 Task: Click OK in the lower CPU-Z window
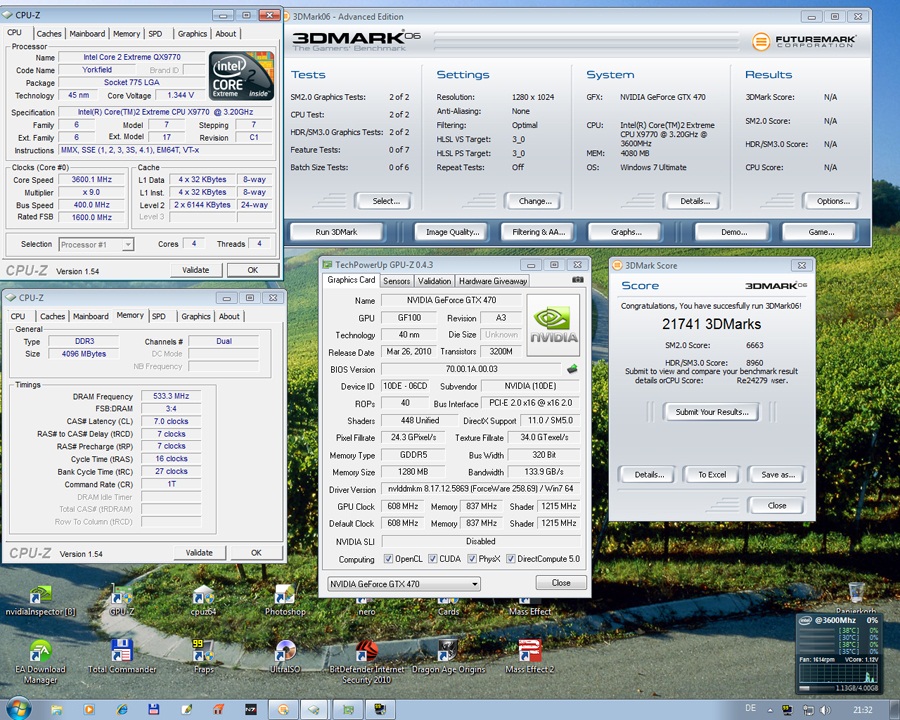256,553
